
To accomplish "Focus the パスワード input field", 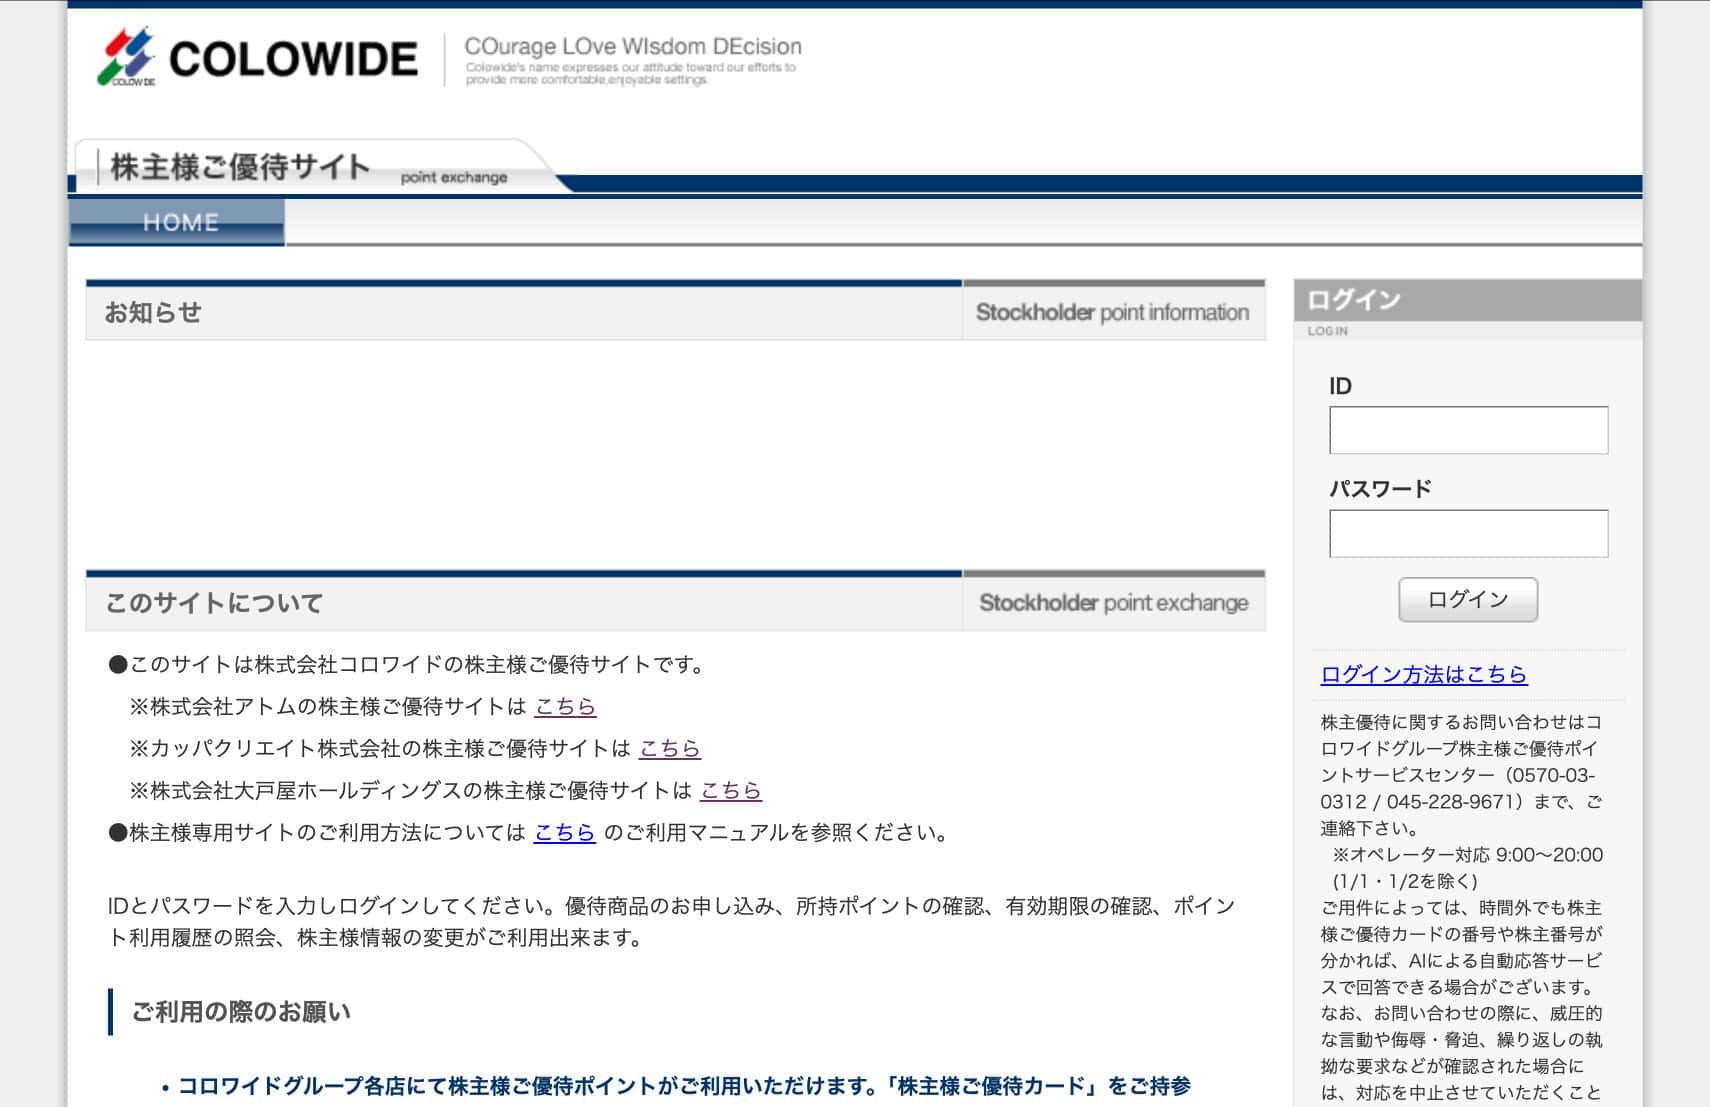I will click(x=1468, y=533).
